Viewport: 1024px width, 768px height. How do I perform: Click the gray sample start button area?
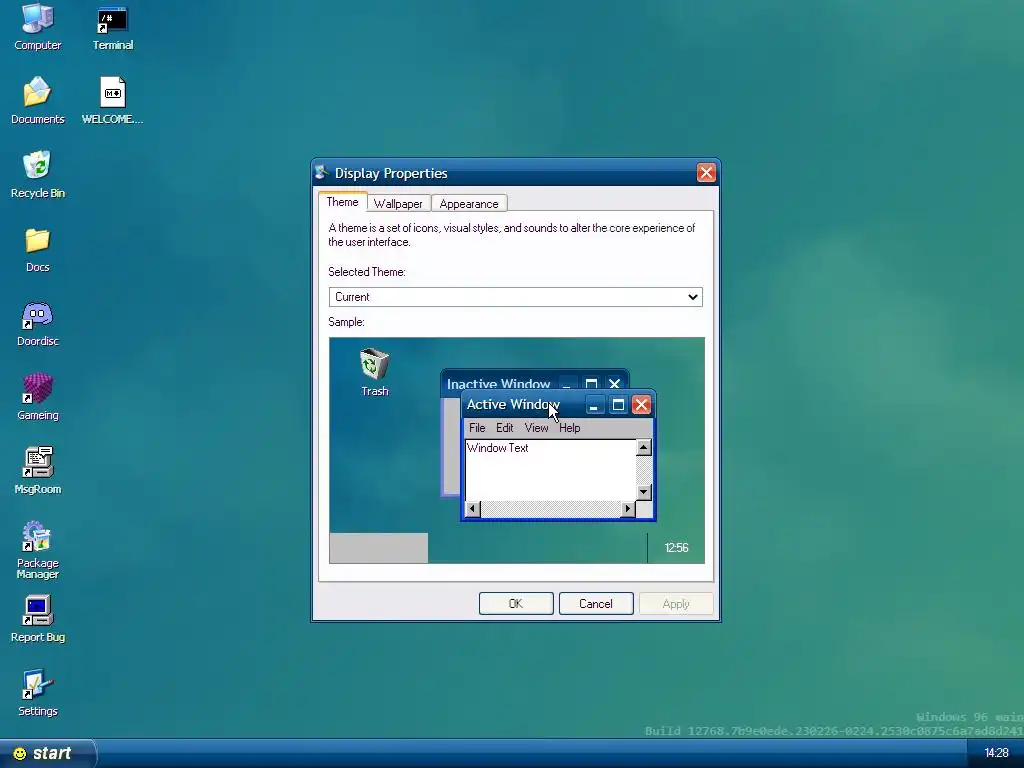(379, 548)
